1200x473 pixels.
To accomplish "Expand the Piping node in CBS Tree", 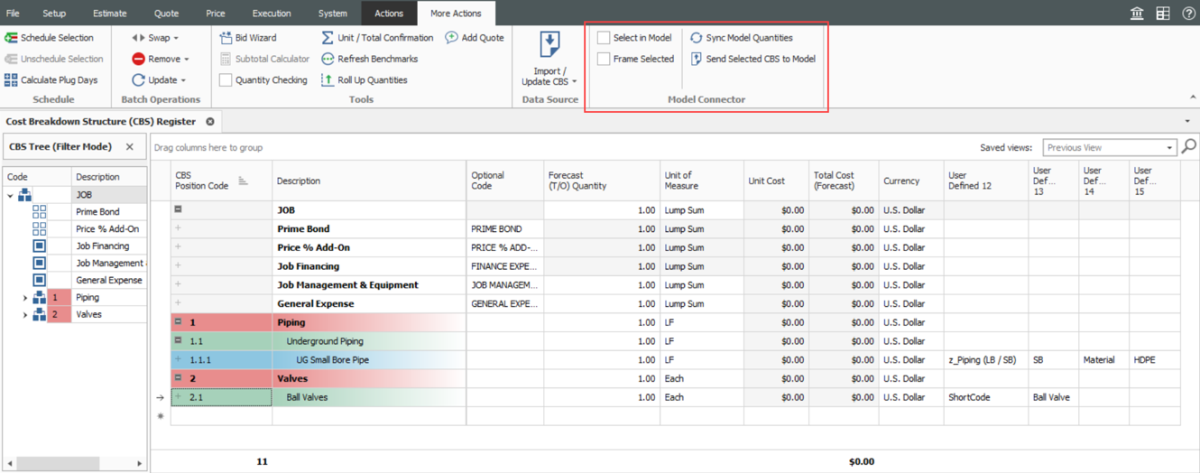I will tap(25, 298).
